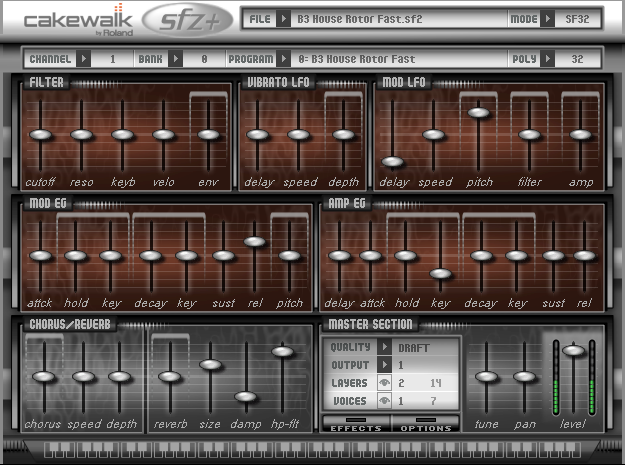Click the Vibrato LFO speed slider knob

click(299, 135)
